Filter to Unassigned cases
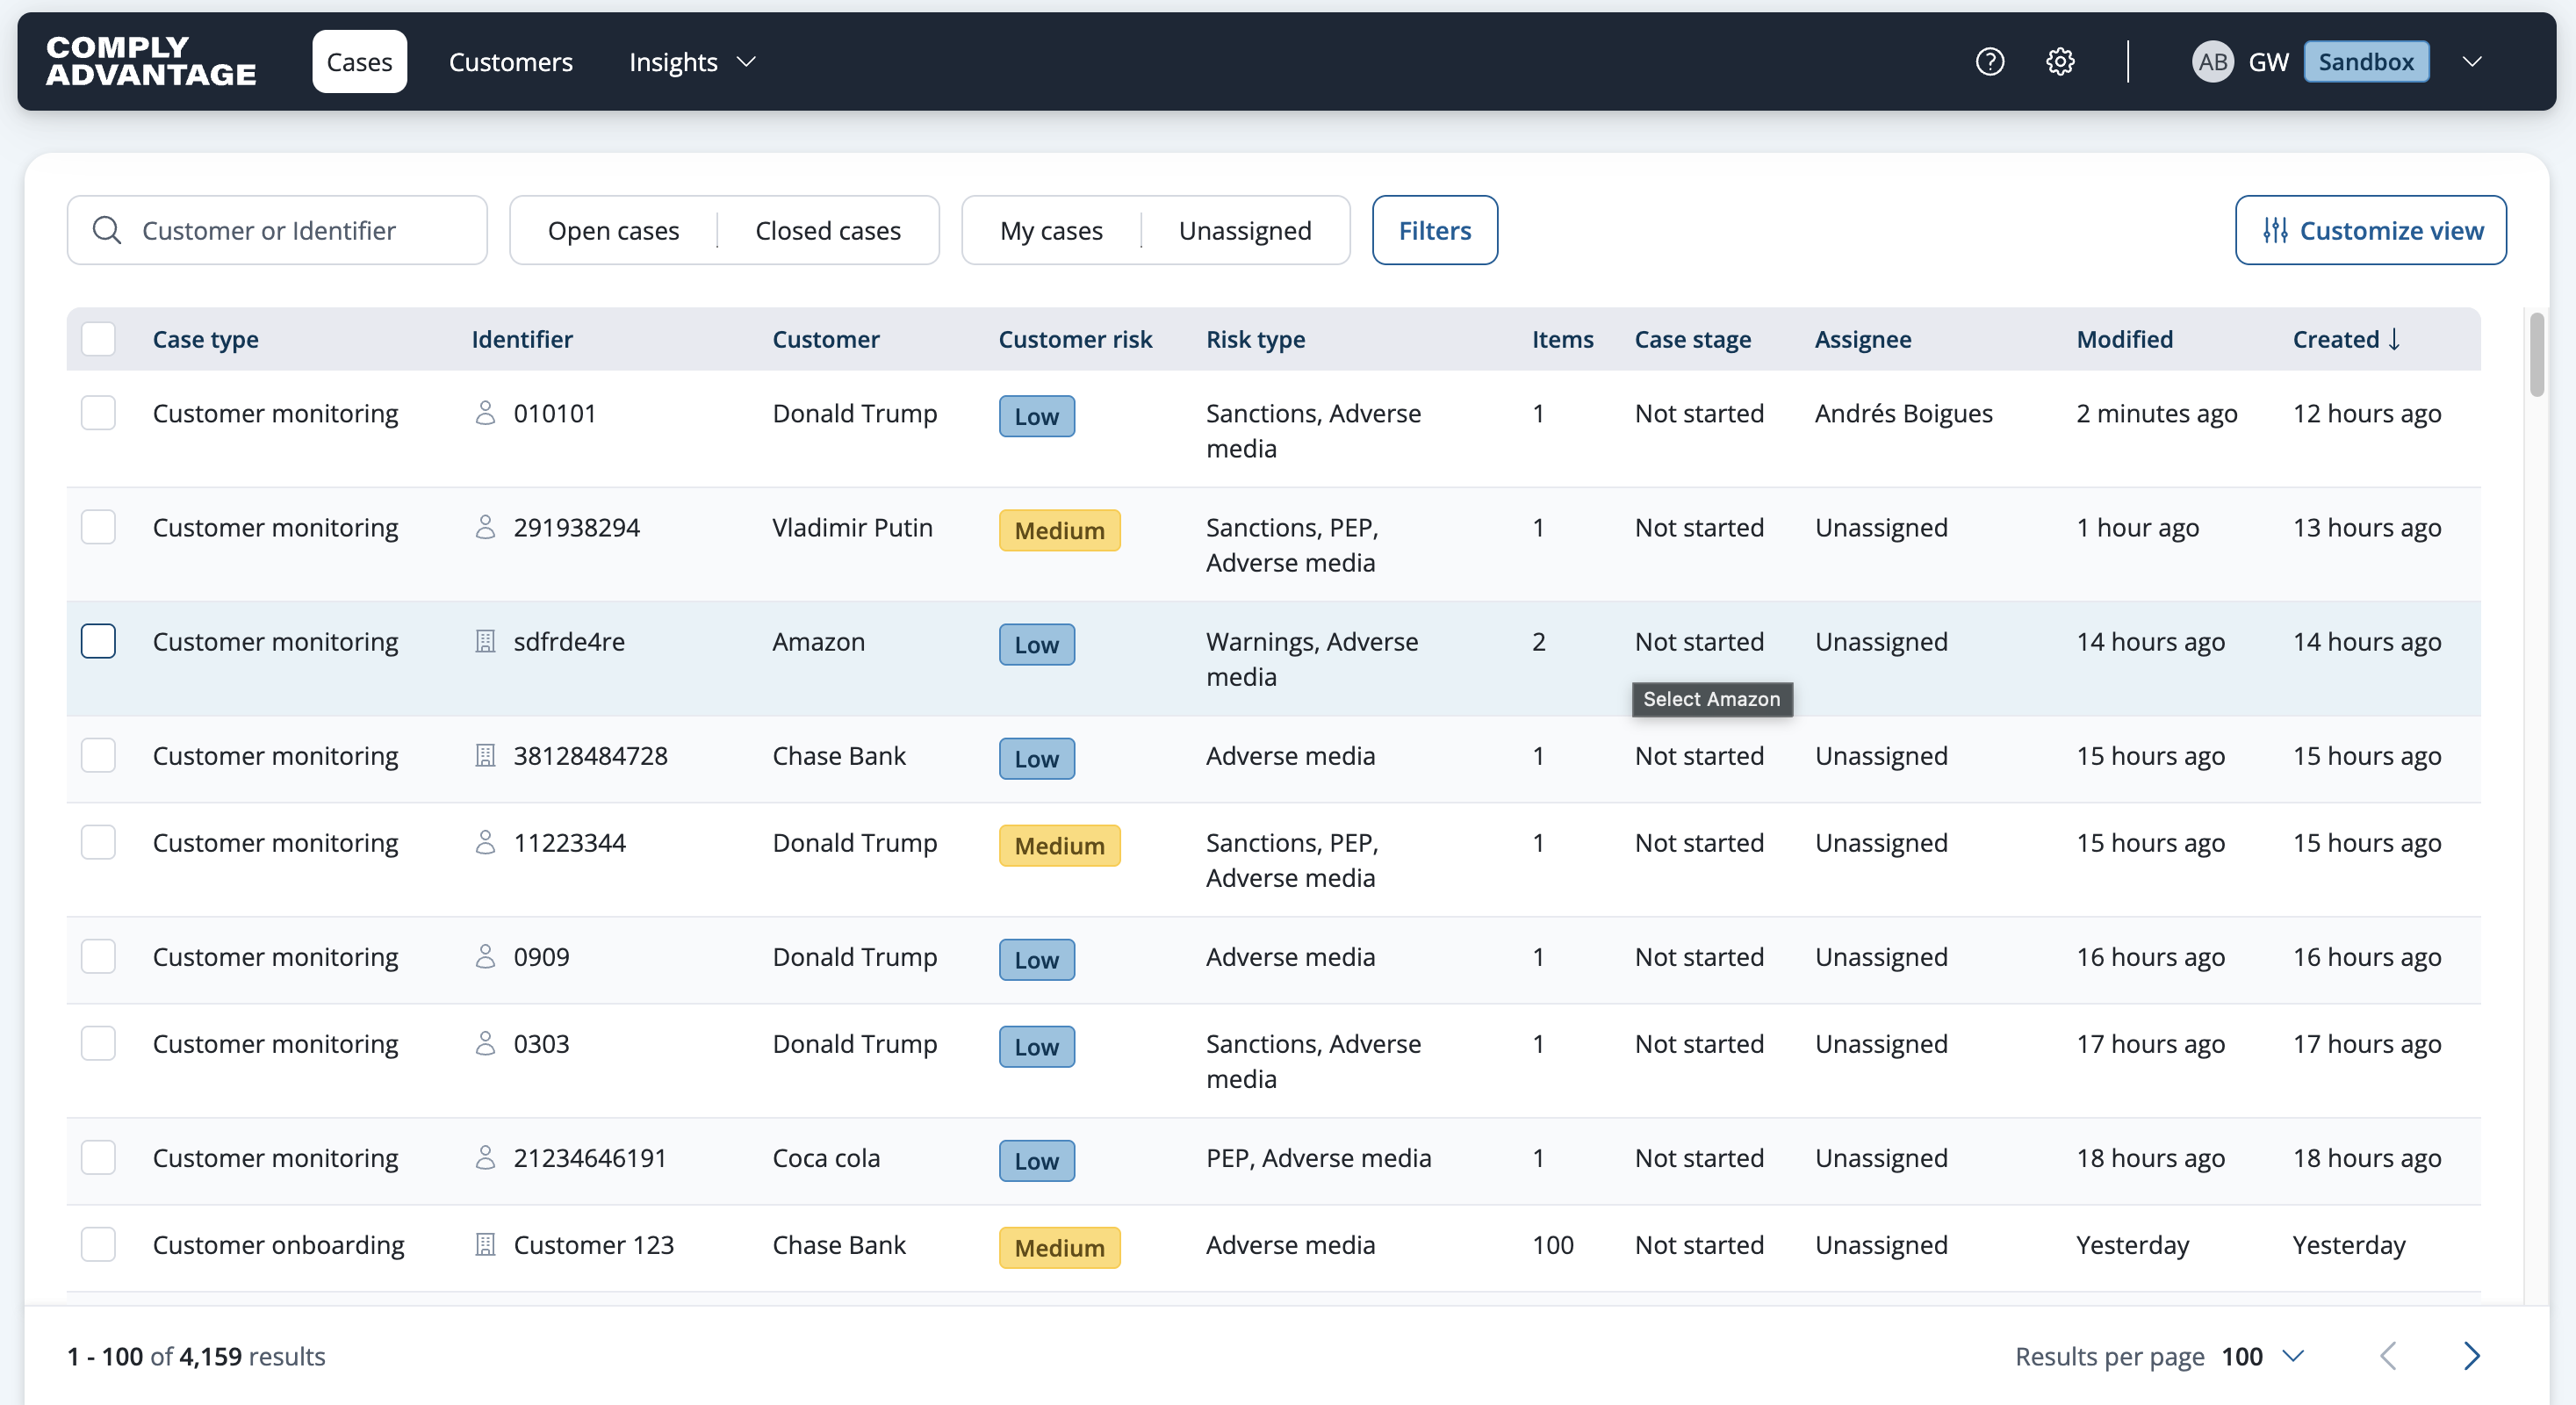The image size is (2576, 1405). click(1245, 230)
